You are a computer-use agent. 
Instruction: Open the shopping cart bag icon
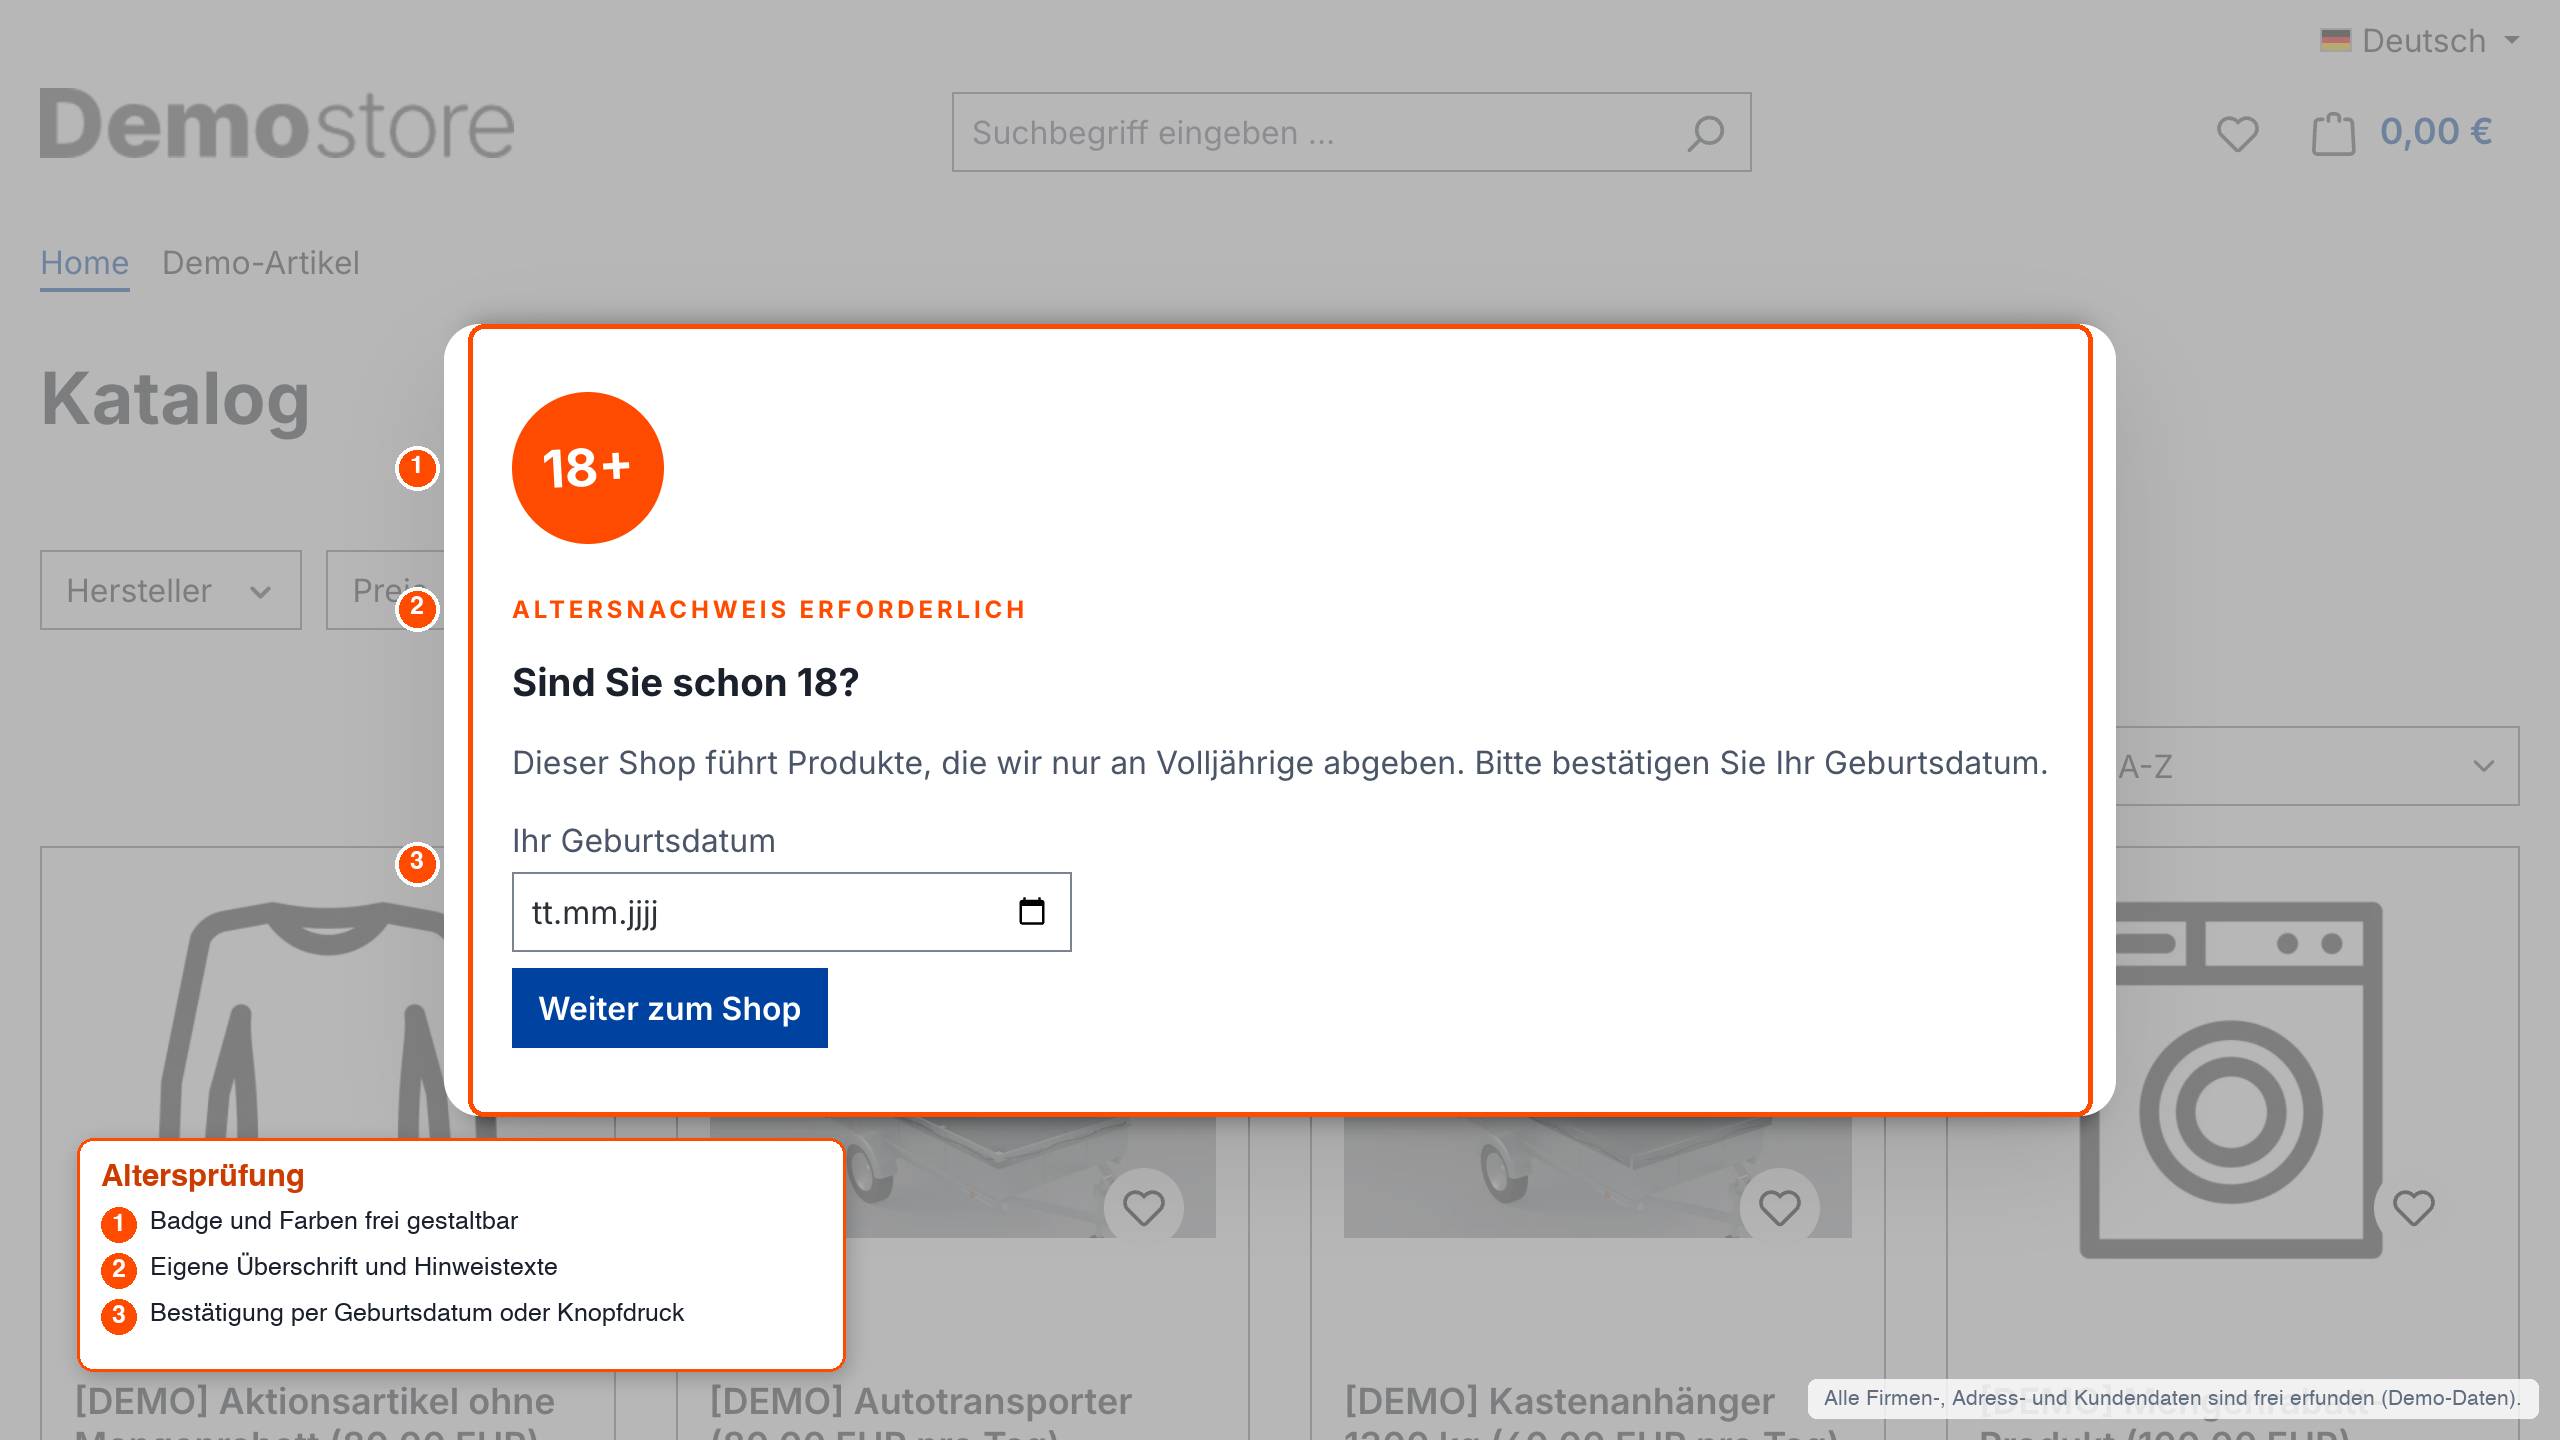[2334, 133]
